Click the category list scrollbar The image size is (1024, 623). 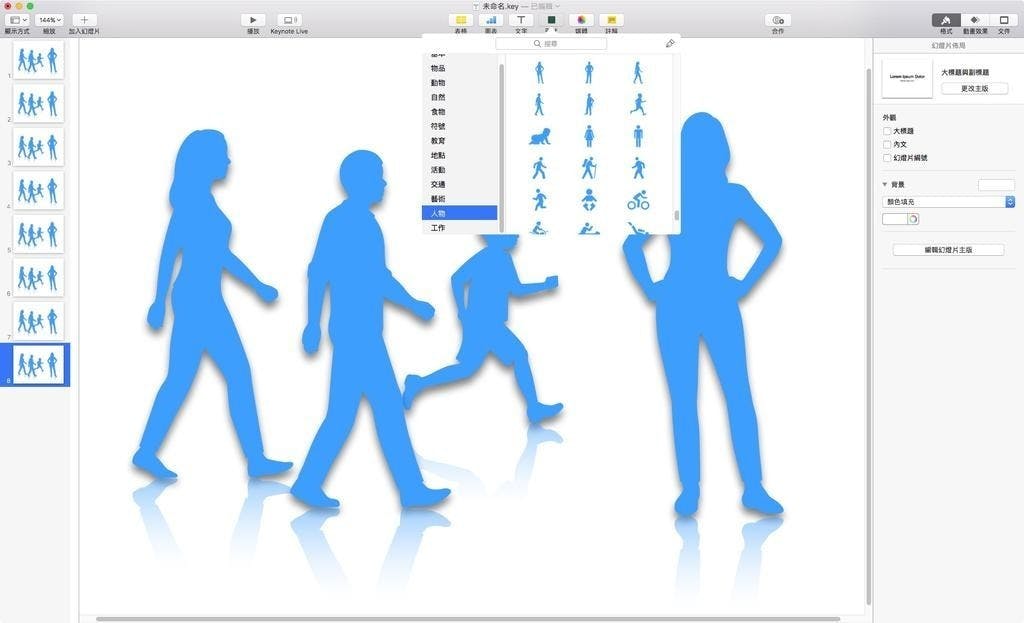pos(502,147)
